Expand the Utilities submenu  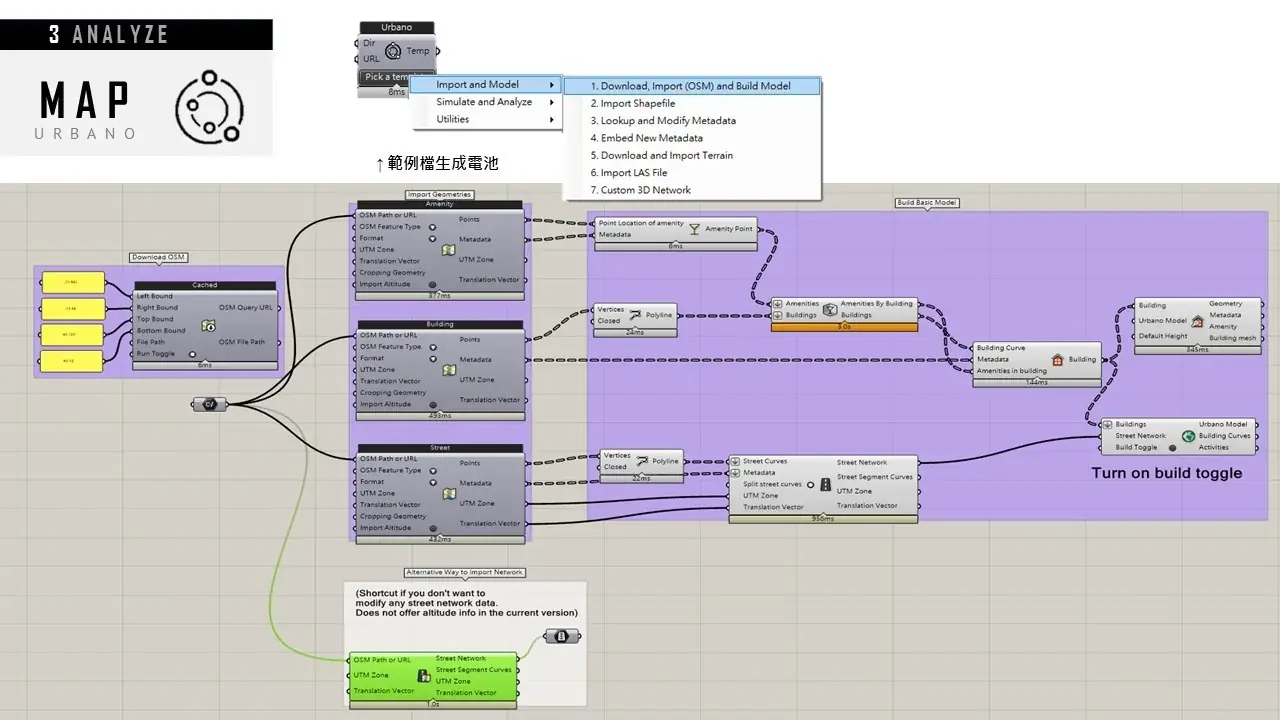(487, 119)
